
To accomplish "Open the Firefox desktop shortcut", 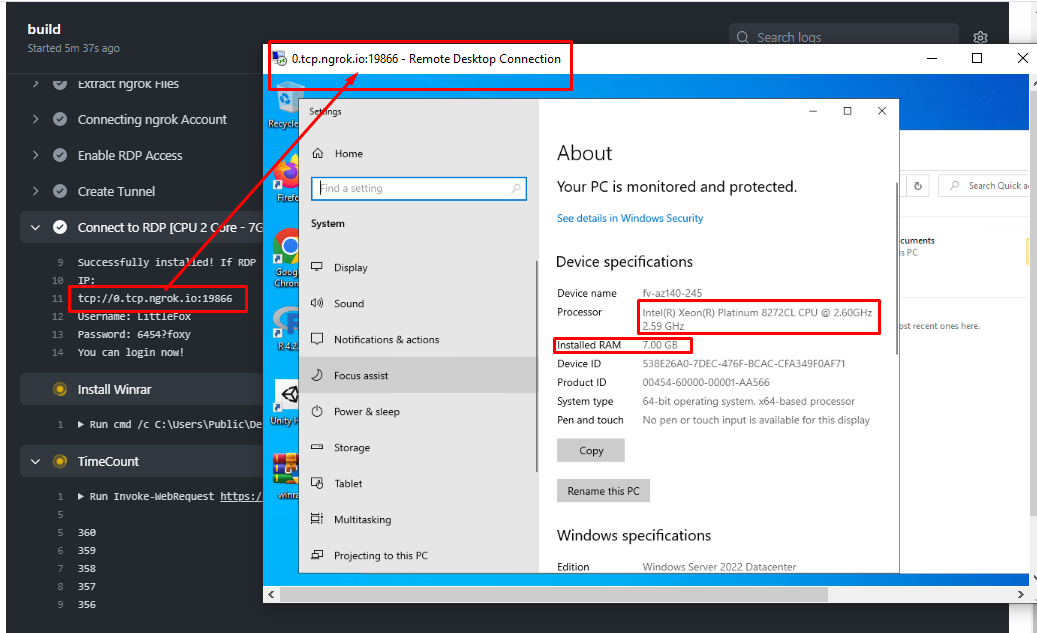I will (288, 179).
